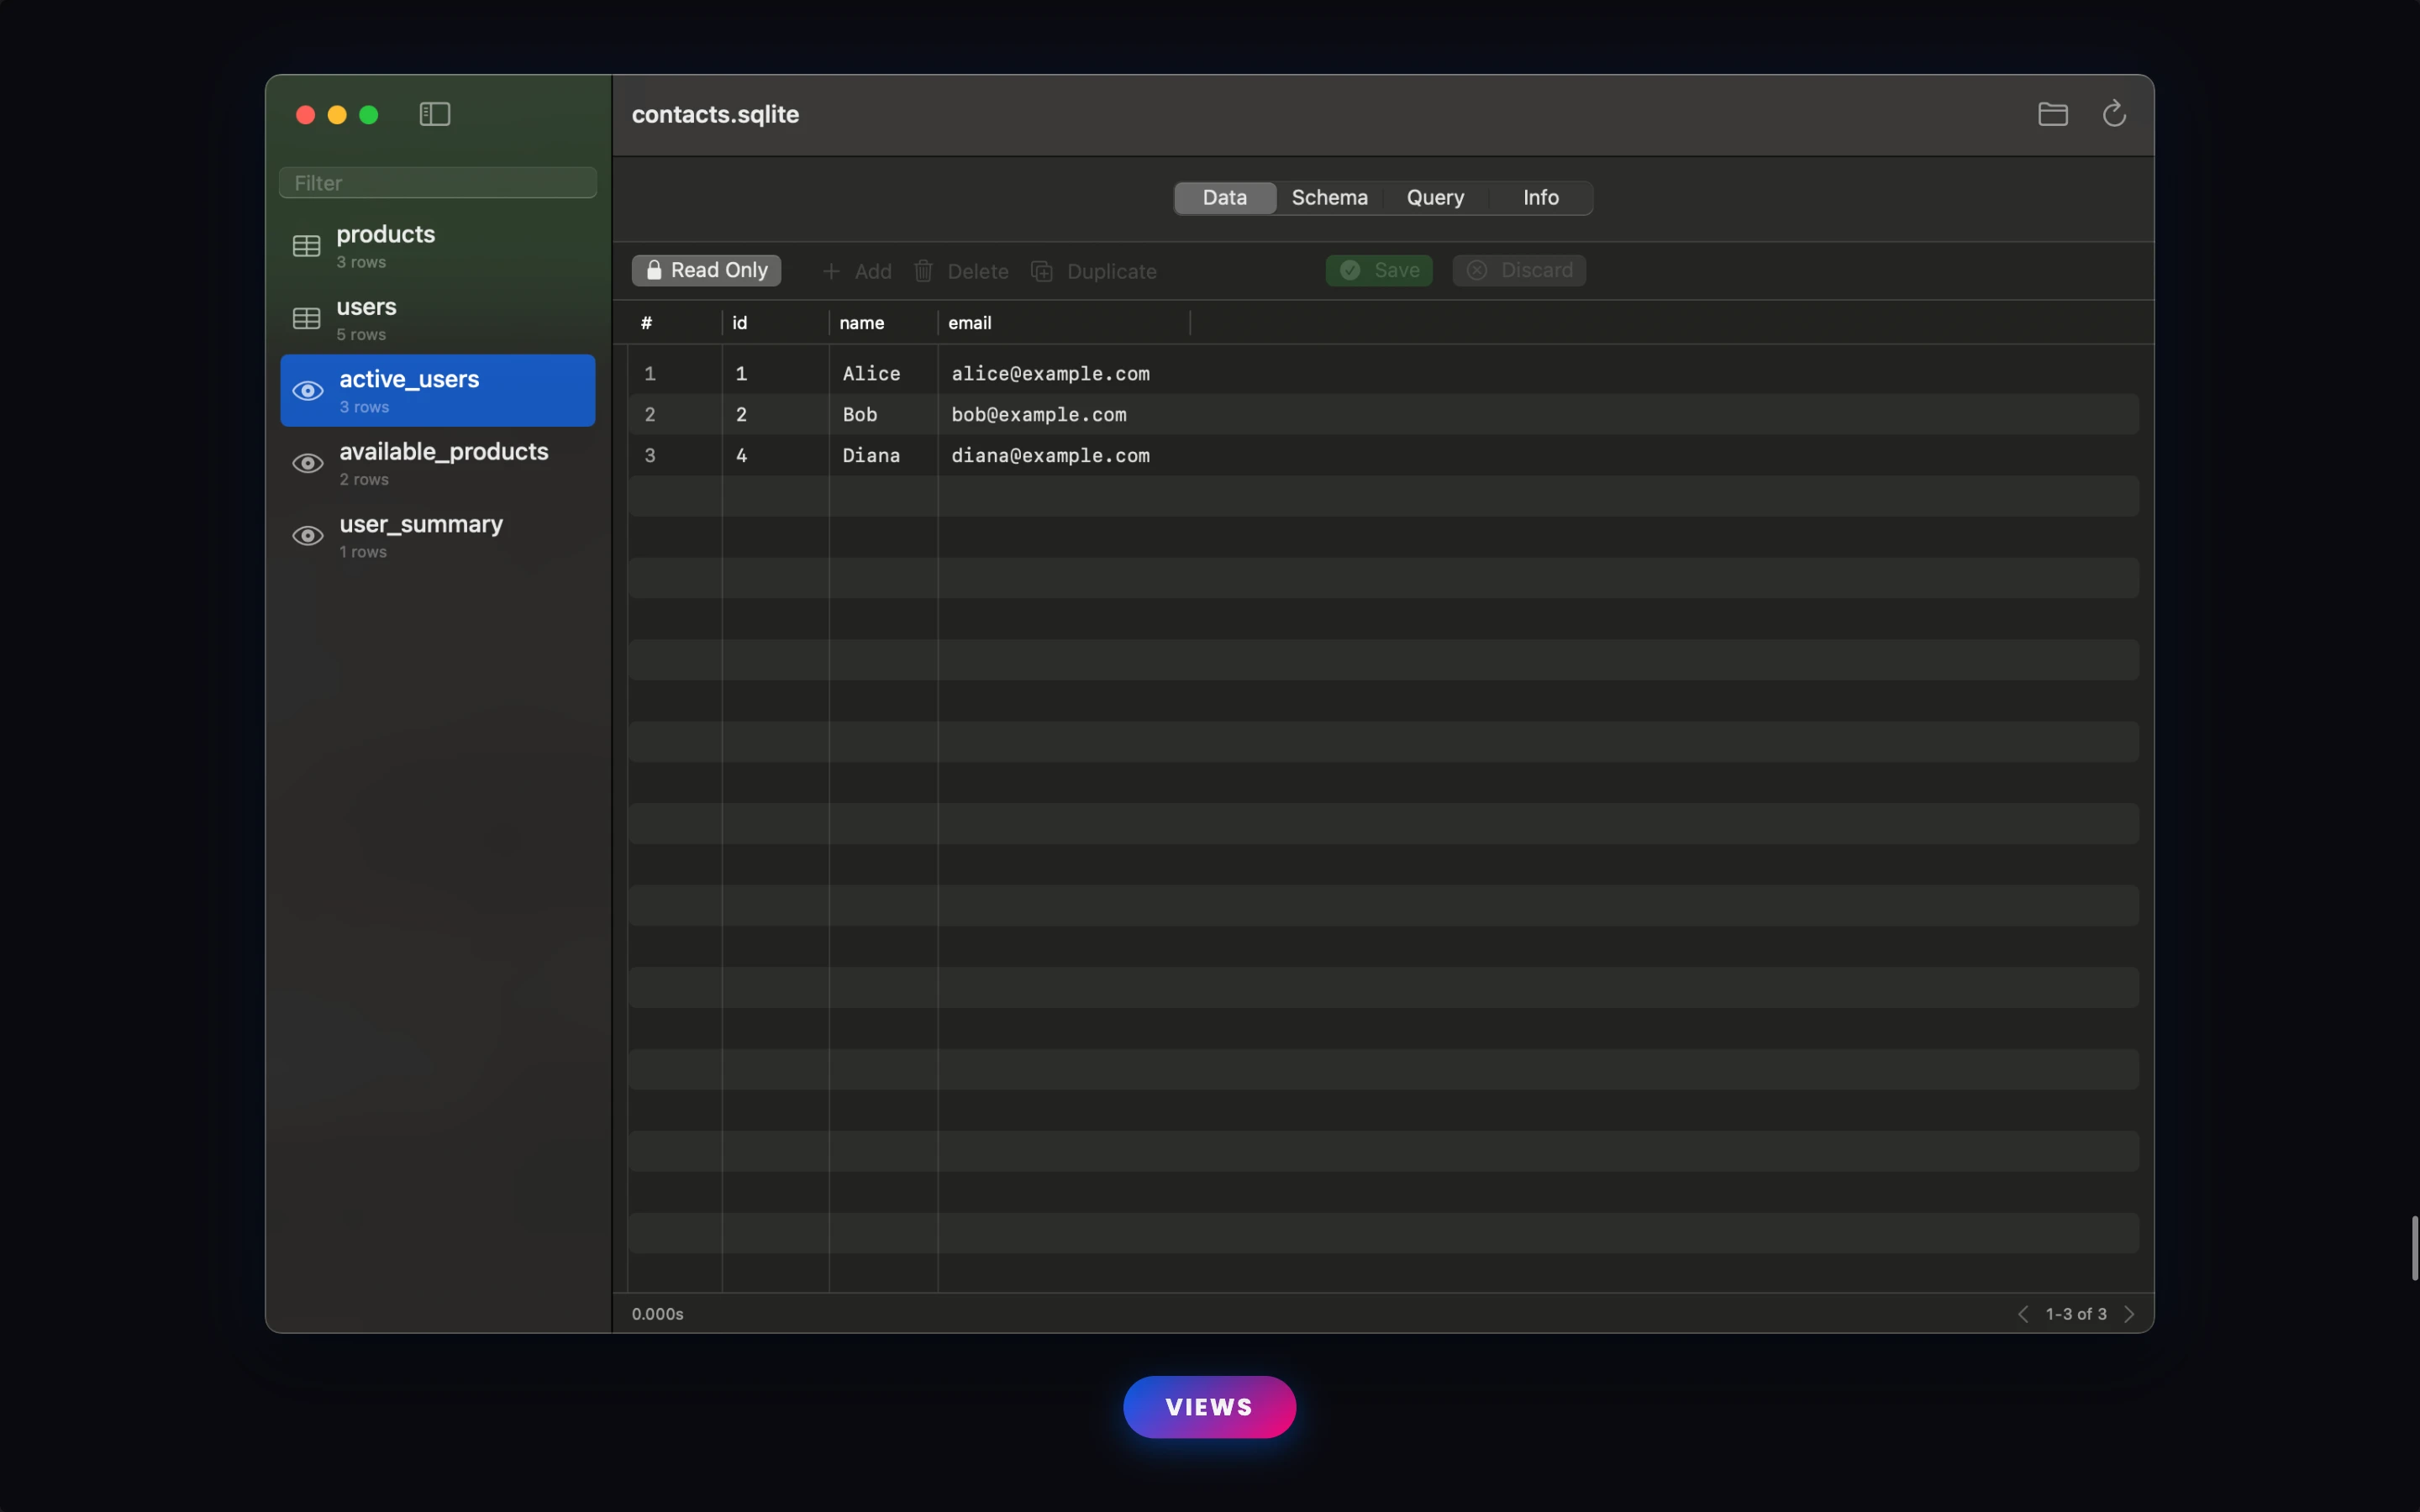Open the available_products view
This screenshot has width=2420, height=1512.
coord(443,462)
